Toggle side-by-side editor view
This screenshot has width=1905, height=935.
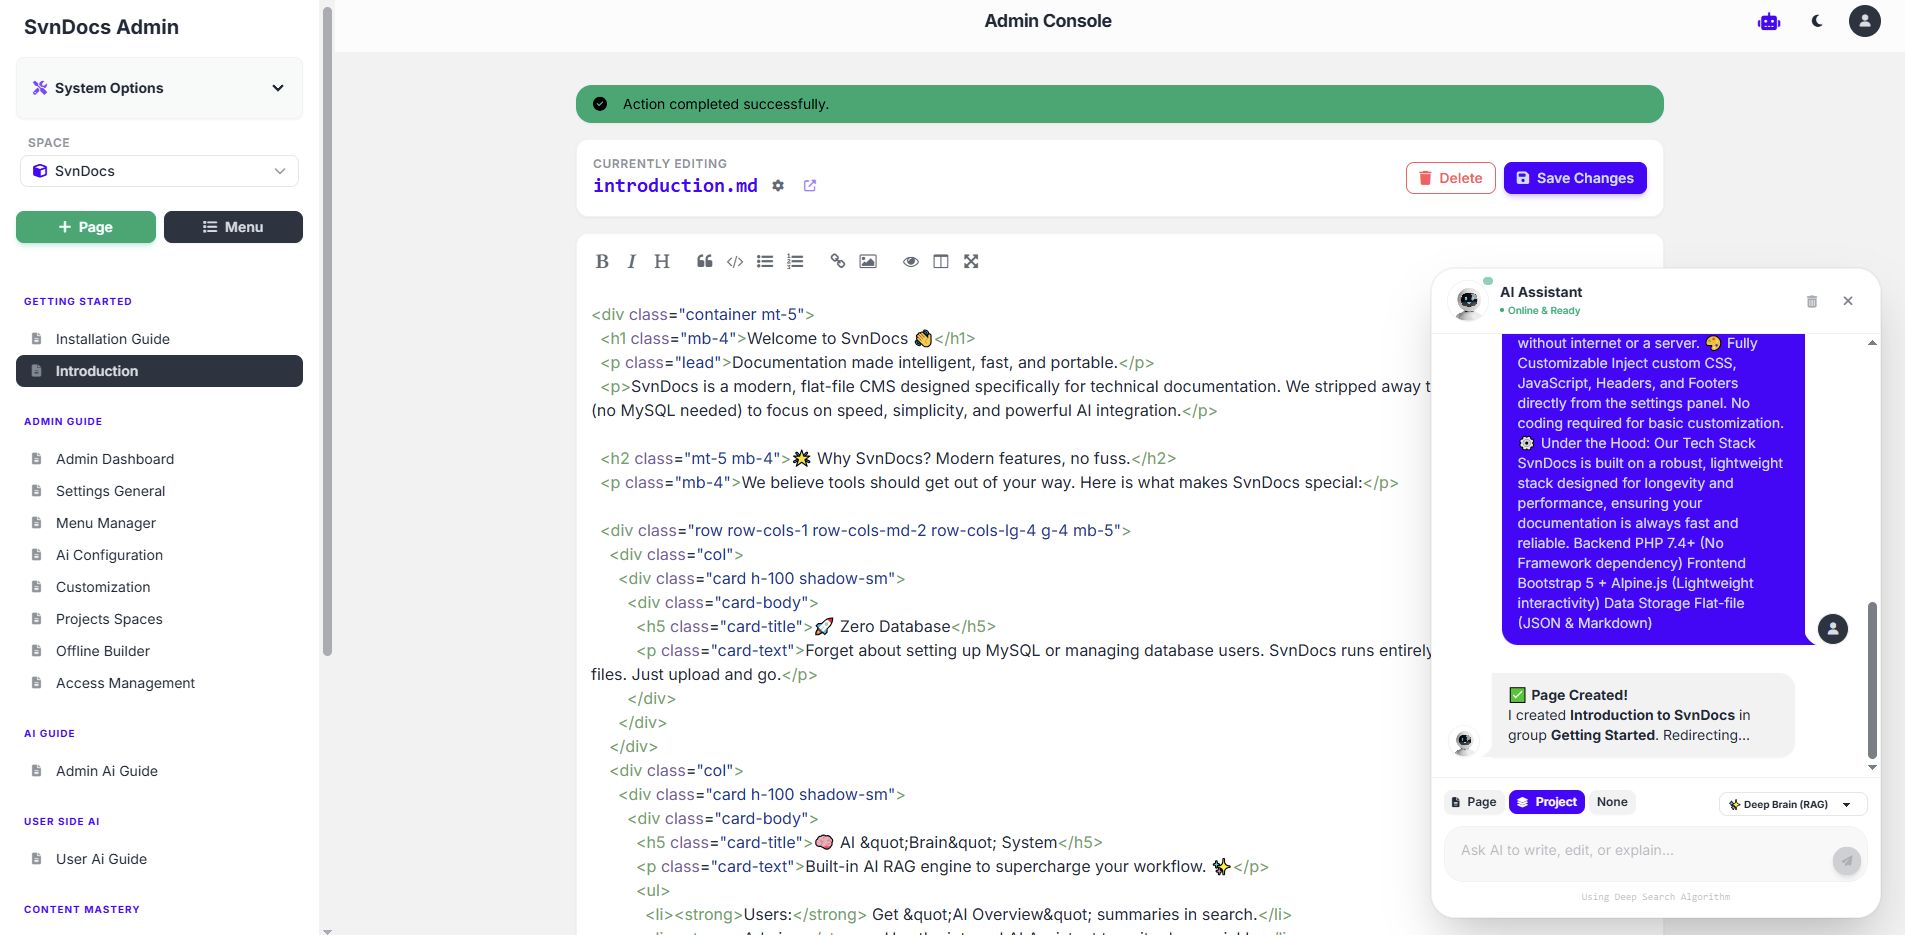[941, 261]
